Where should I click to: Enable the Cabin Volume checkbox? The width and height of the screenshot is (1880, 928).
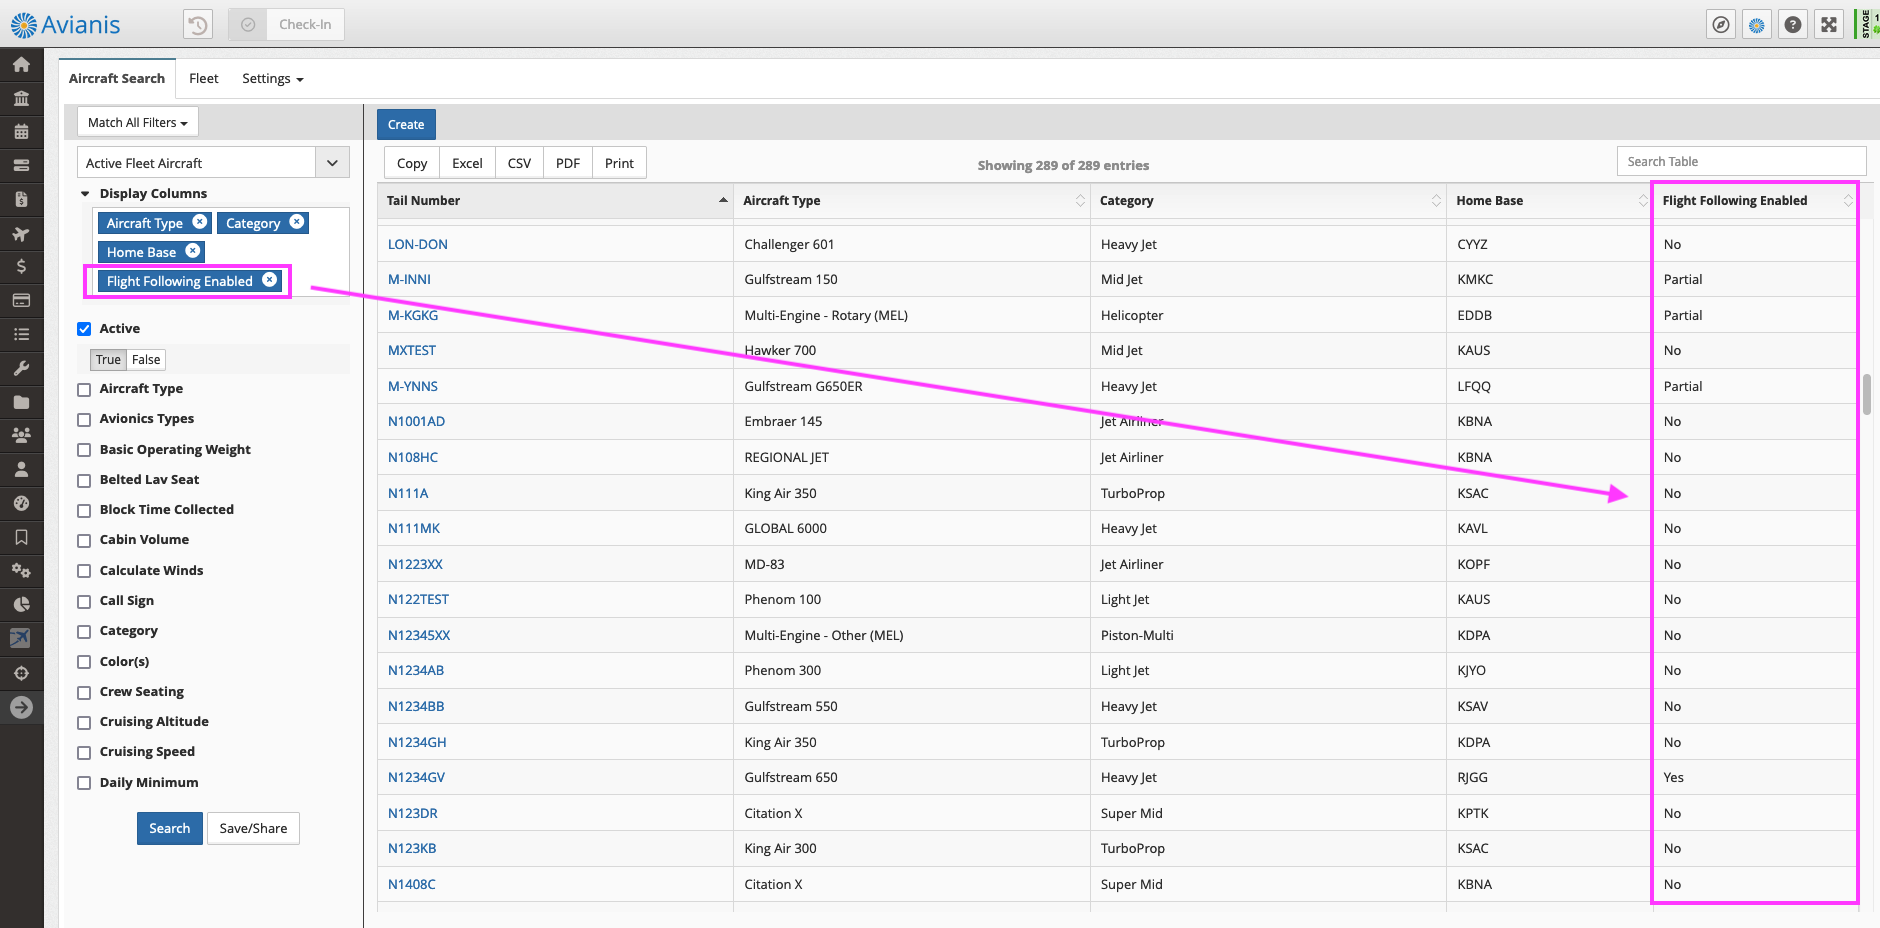[84, 540]
